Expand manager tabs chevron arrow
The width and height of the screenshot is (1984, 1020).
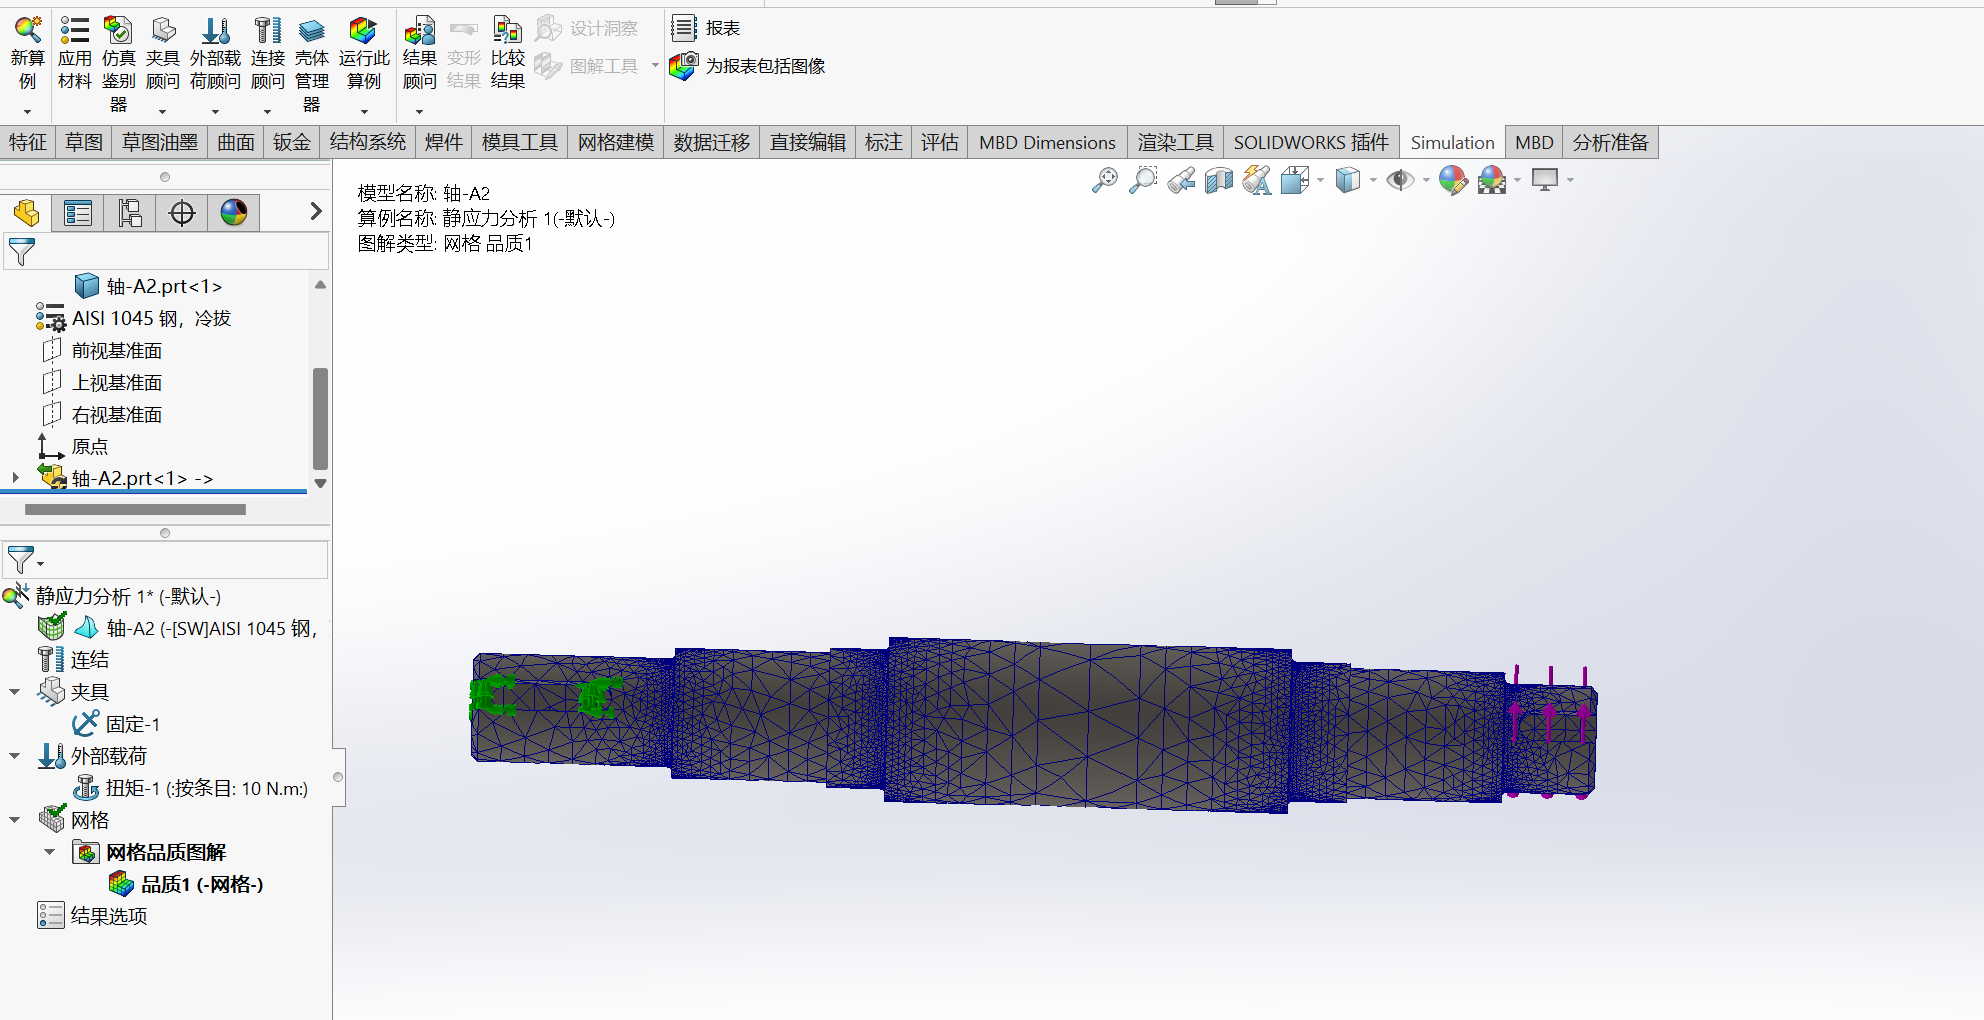click(x=315, y=211)
